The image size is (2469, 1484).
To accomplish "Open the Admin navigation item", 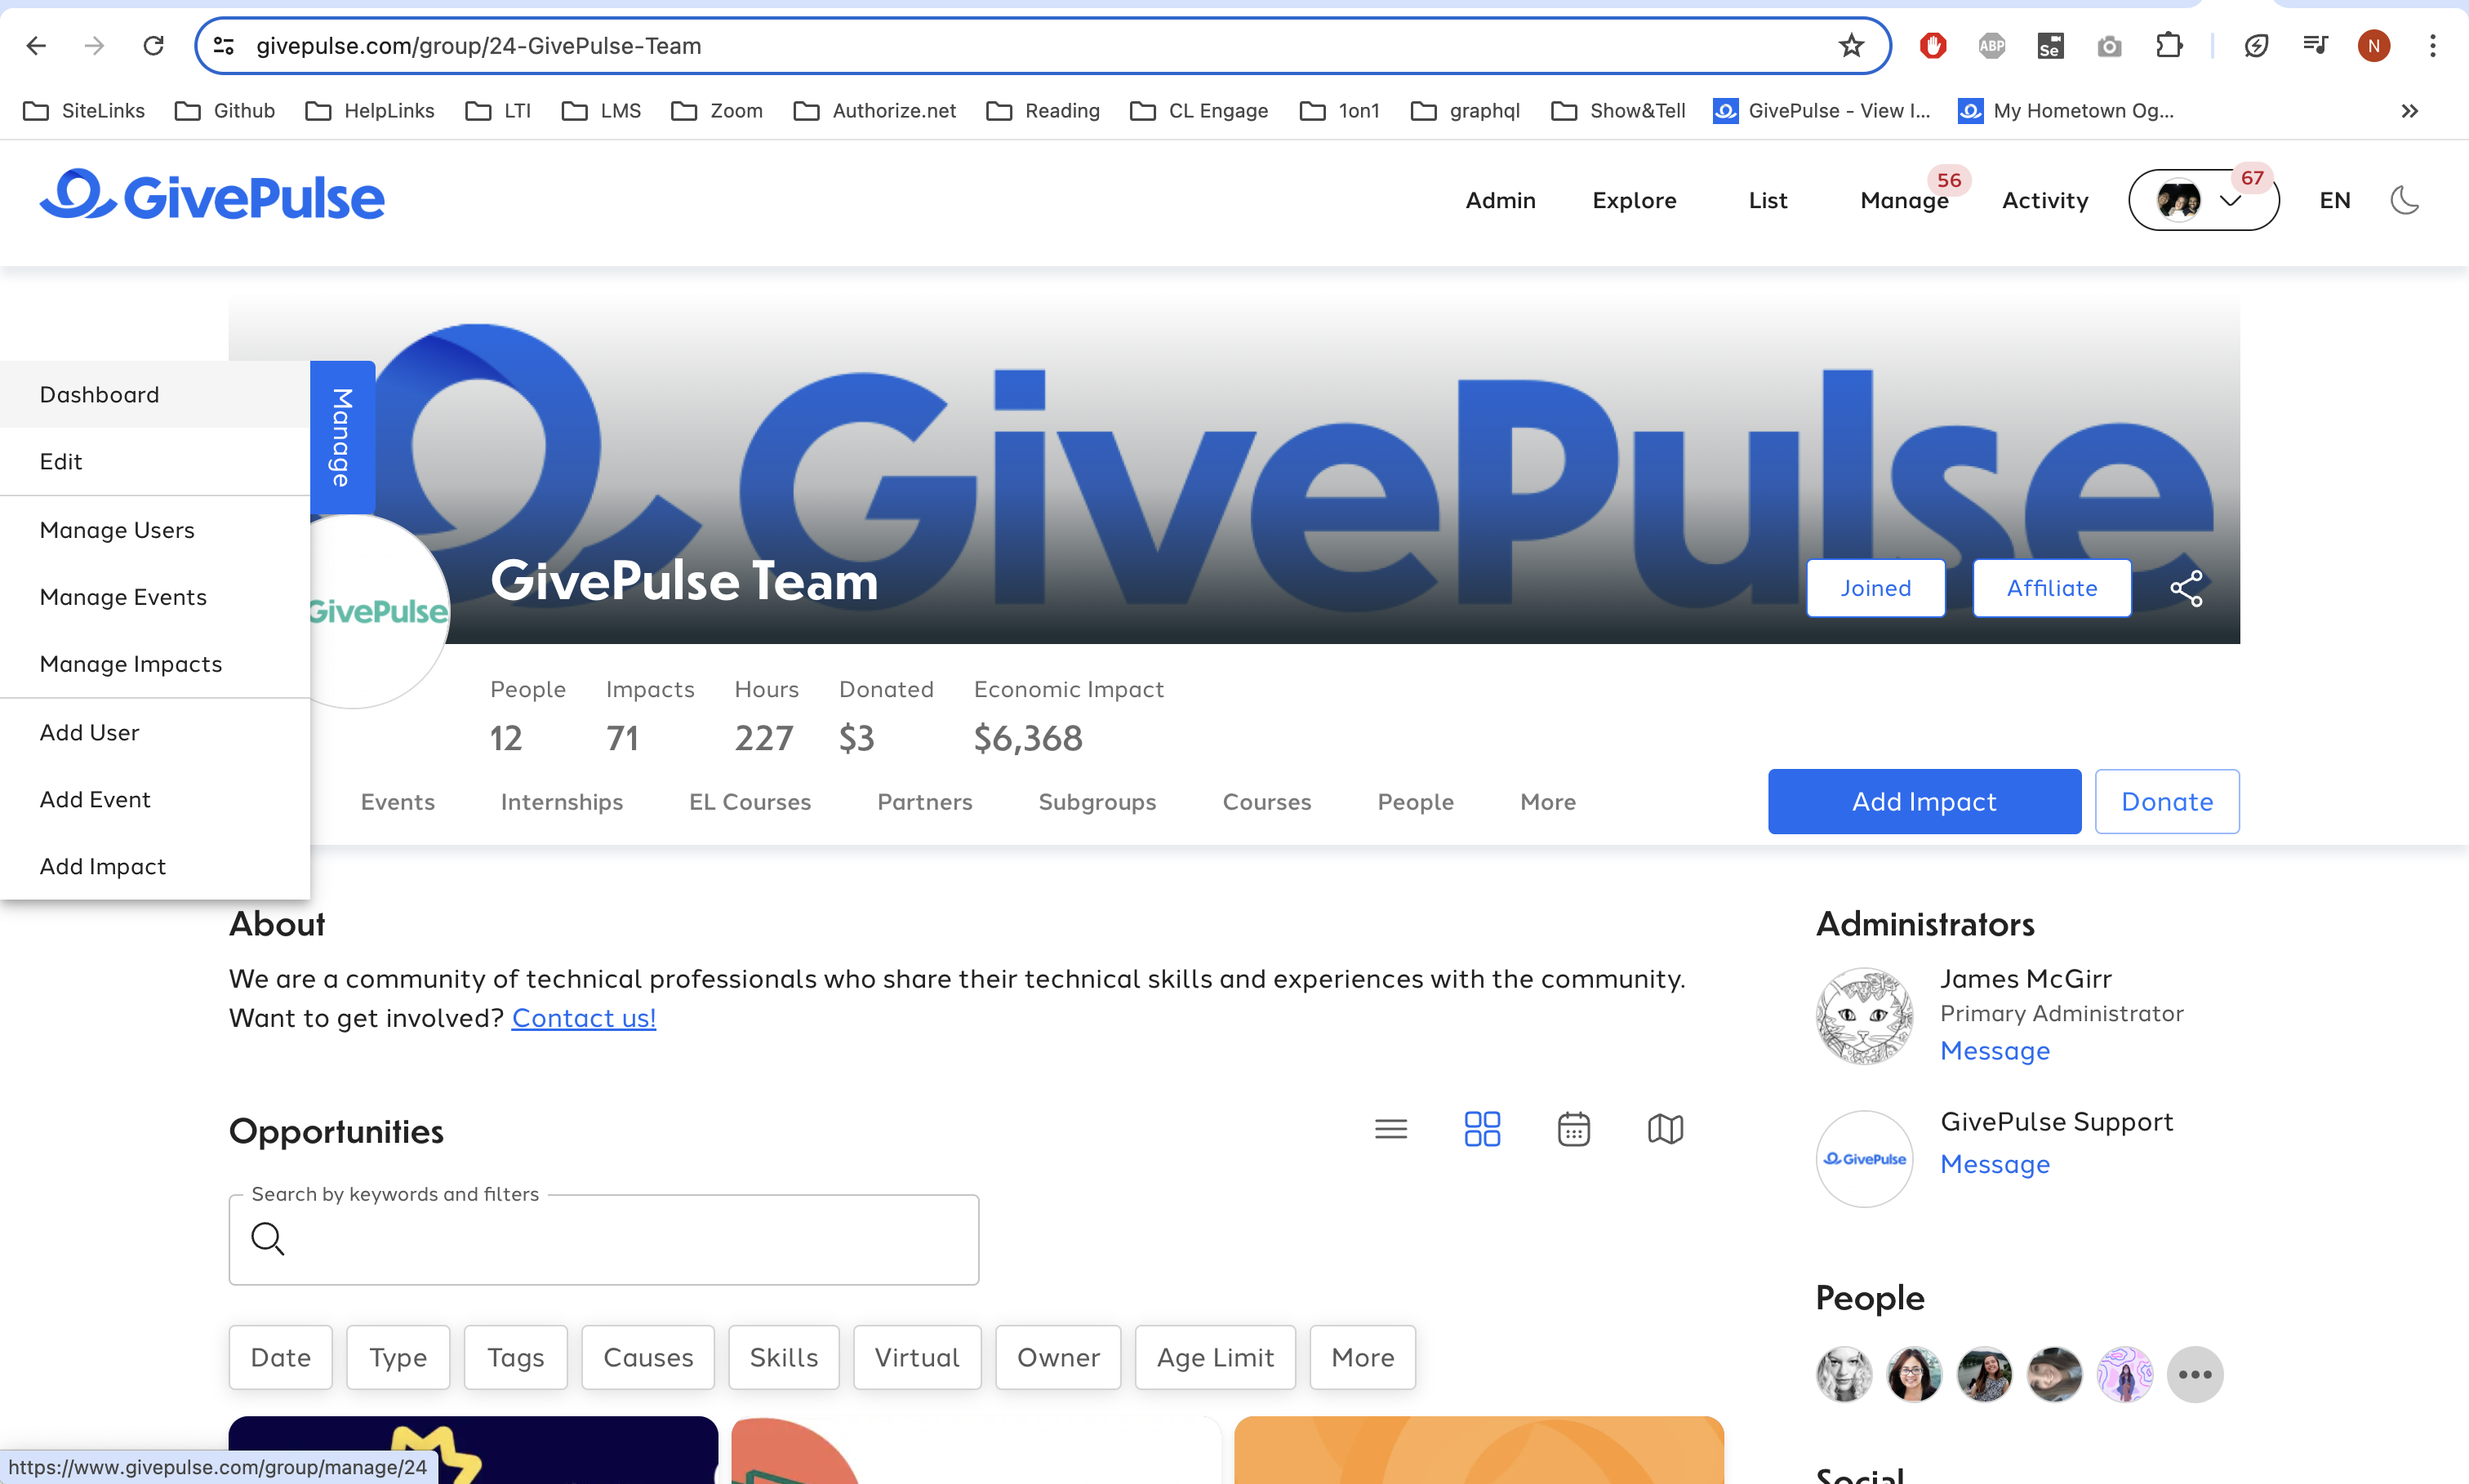I will [1500, 200].
